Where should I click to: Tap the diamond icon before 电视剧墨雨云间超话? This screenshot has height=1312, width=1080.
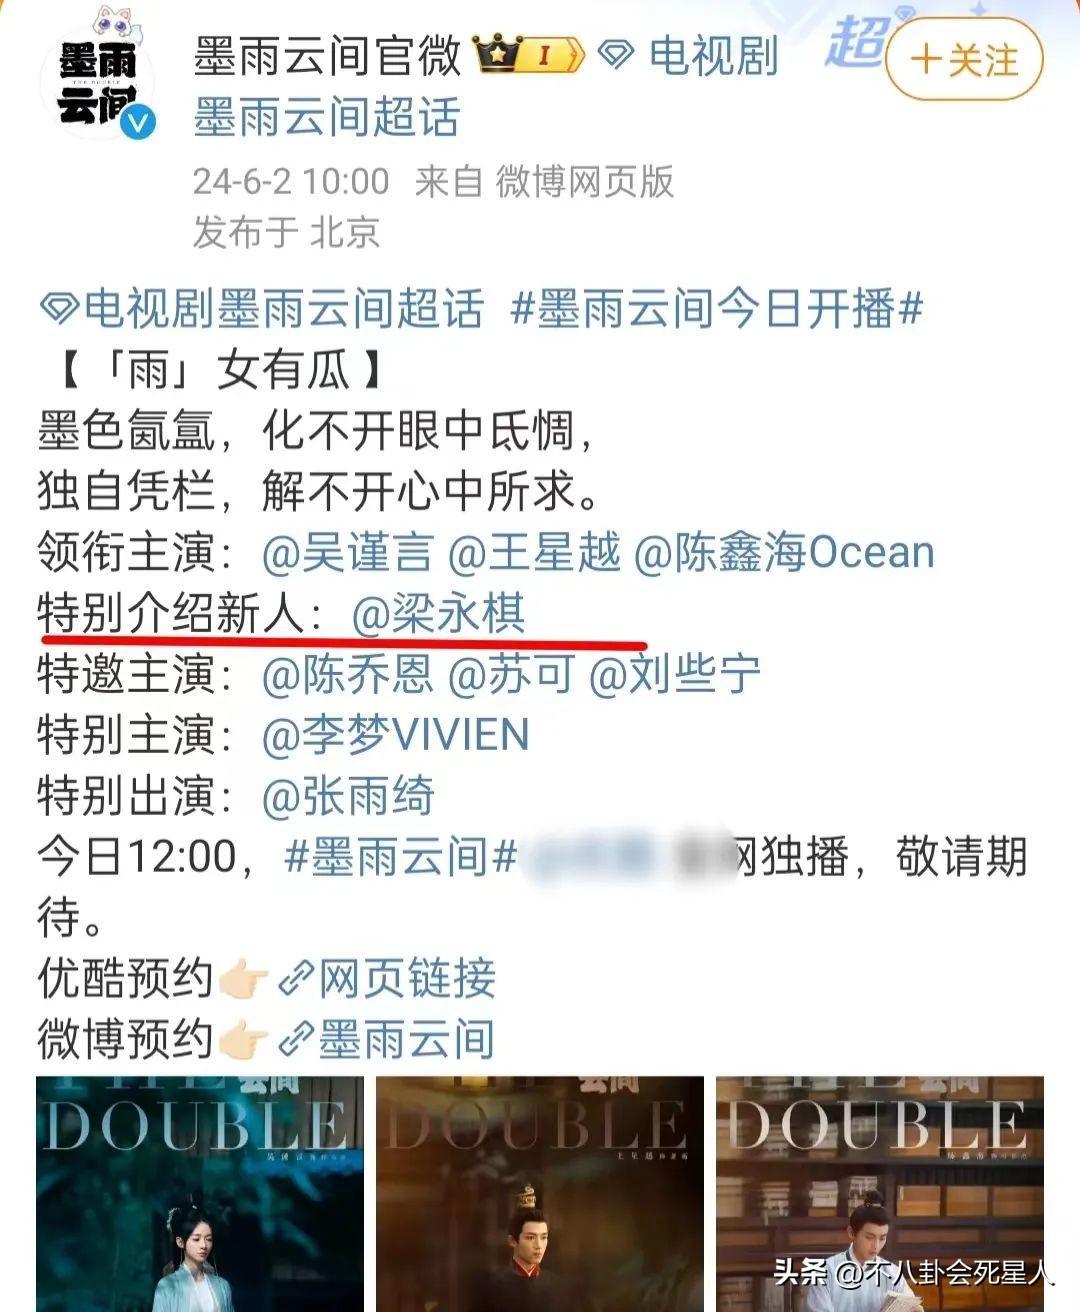click(x=59, y=309)
